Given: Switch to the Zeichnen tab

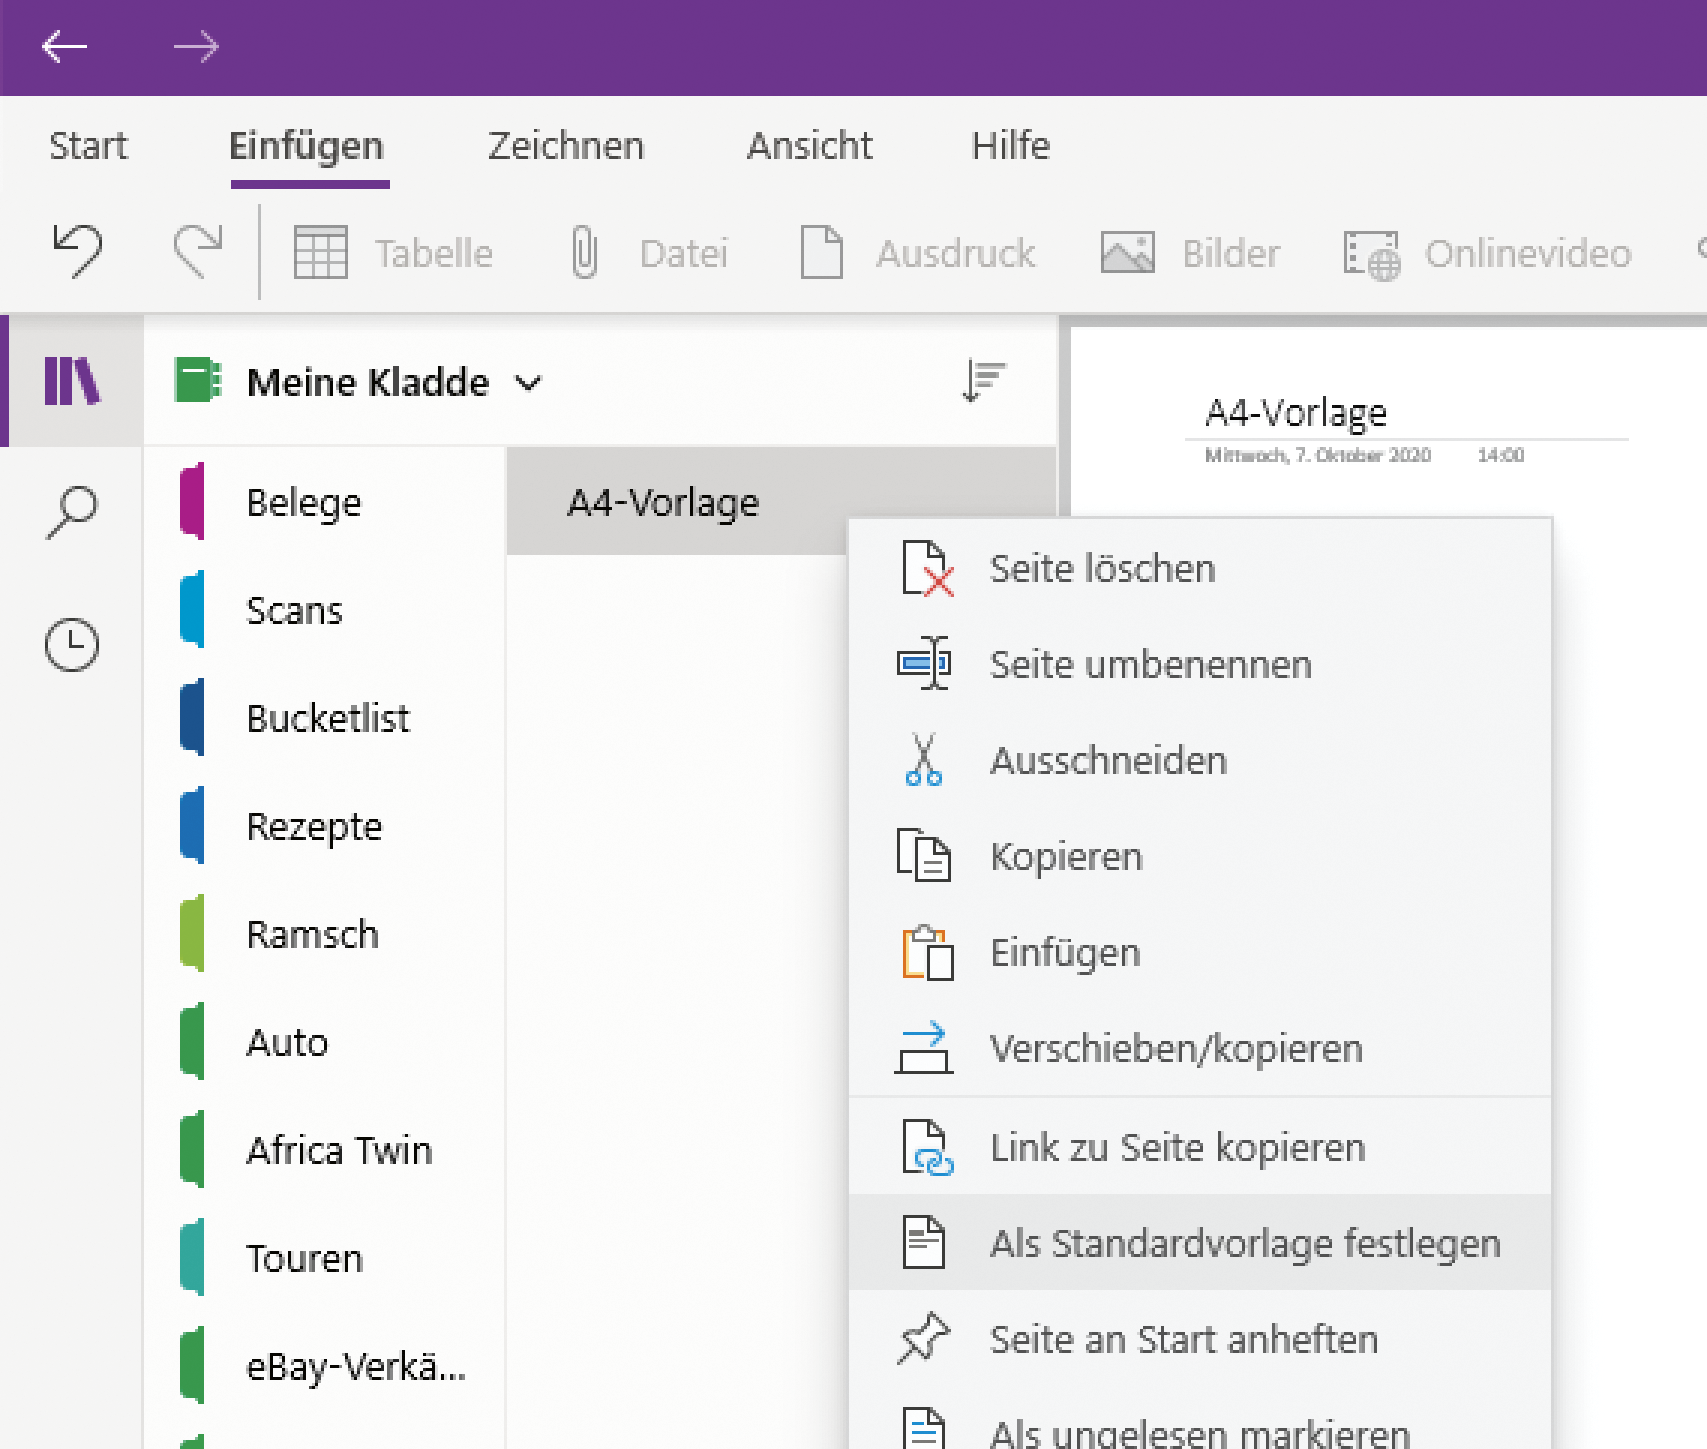Looking at the screenshot, I should [566, 146].
